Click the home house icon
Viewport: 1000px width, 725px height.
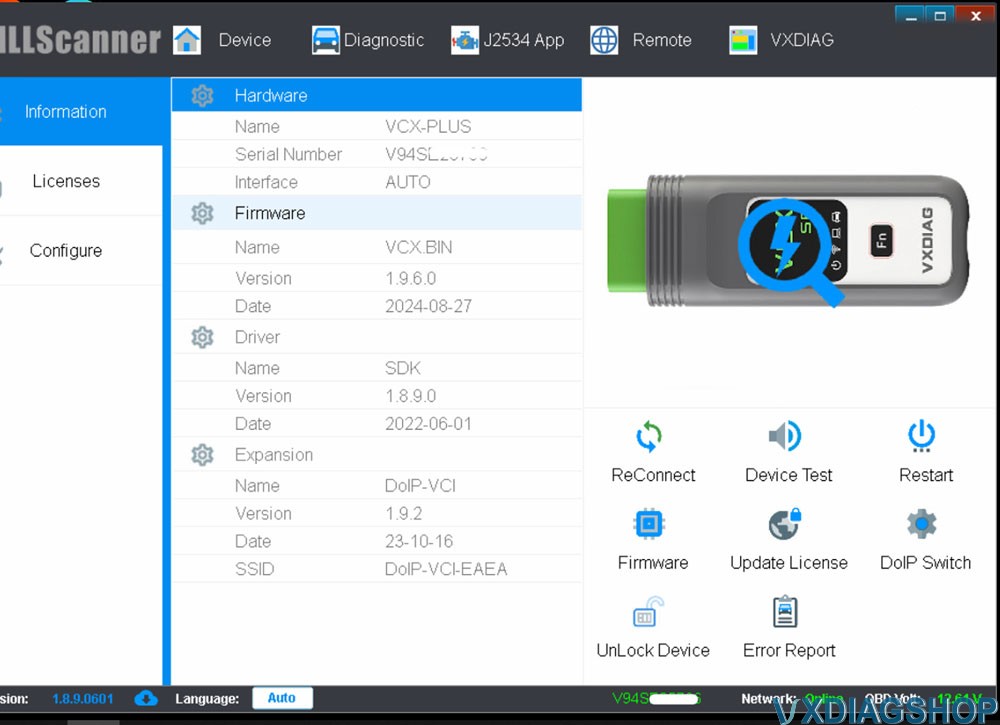pos(187,40)
